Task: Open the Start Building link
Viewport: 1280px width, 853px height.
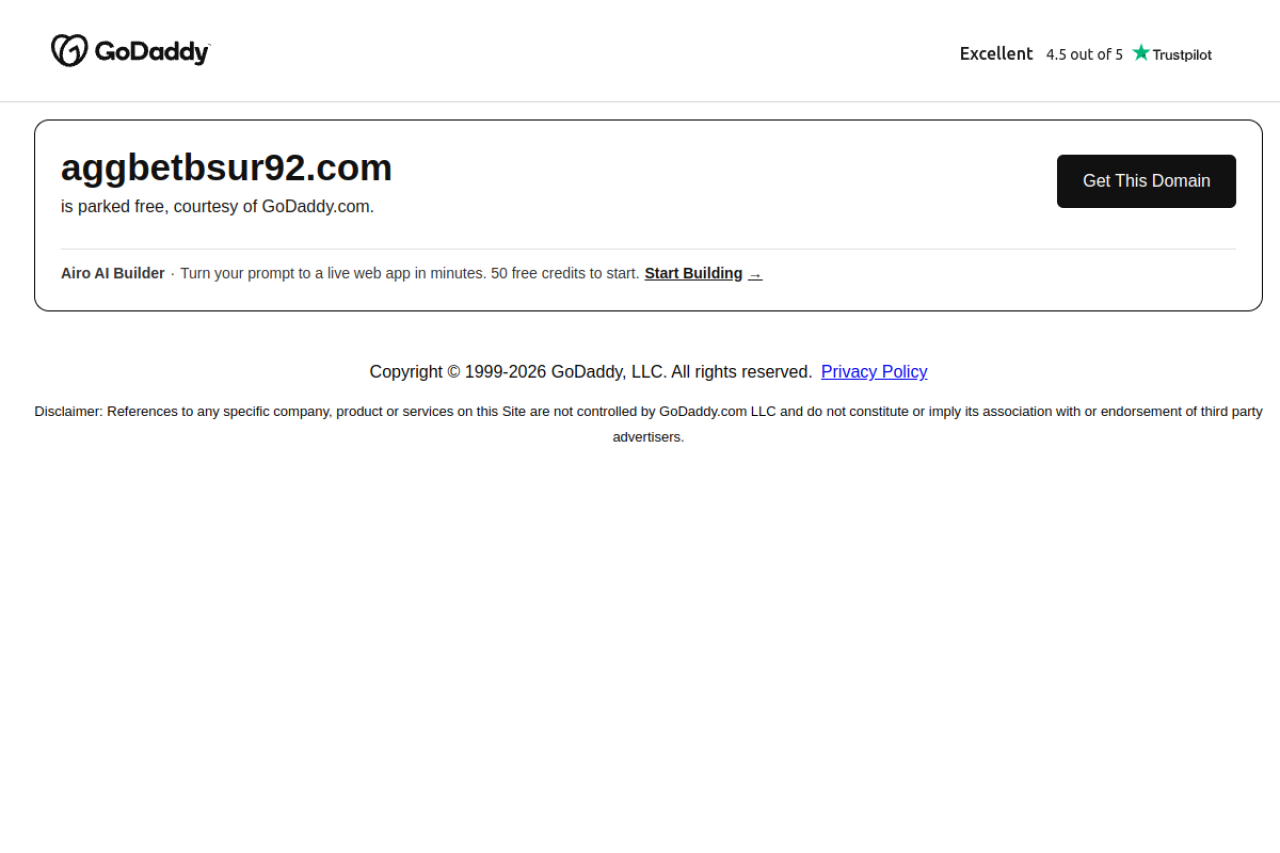Action: (693, 273)
